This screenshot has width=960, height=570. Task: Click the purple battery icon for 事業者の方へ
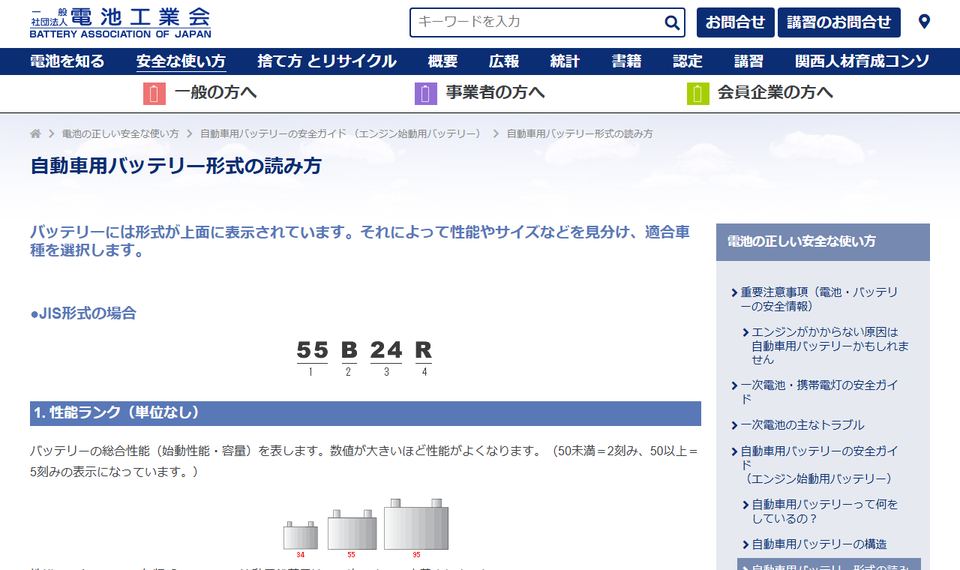pyautogui.click(x=426, y=94)
